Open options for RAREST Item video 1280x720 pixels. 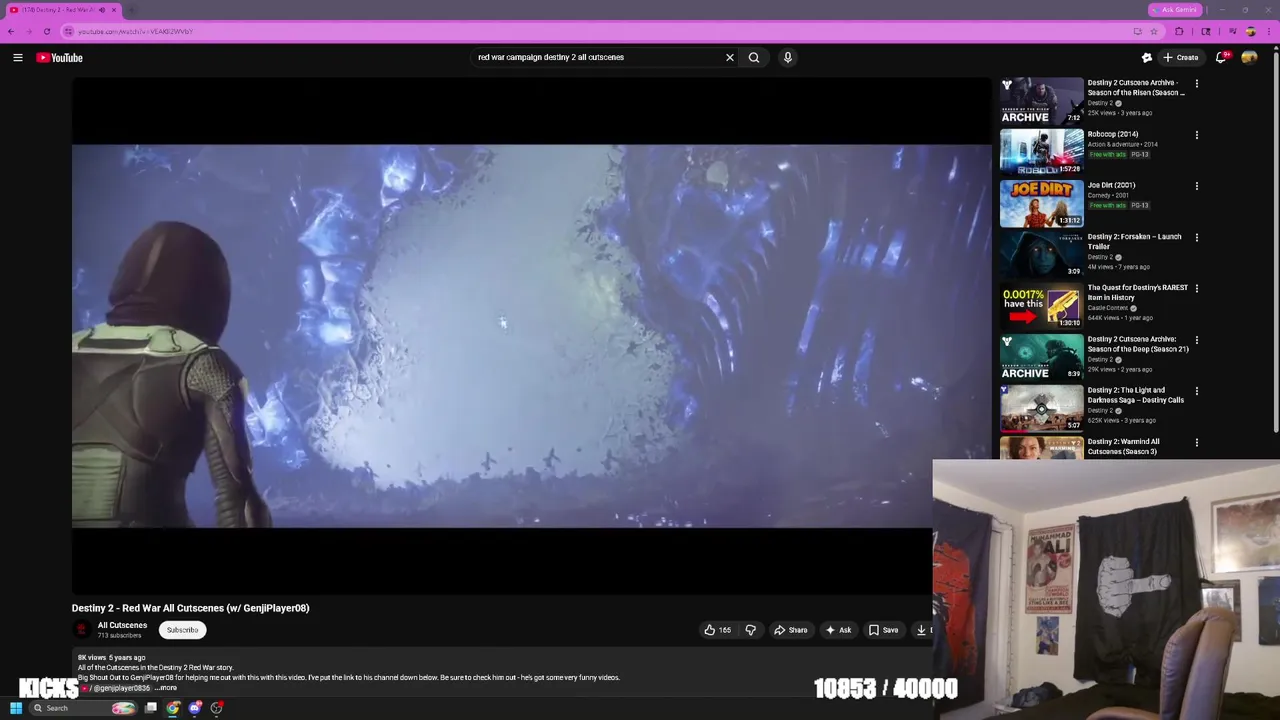point(1196,289)
